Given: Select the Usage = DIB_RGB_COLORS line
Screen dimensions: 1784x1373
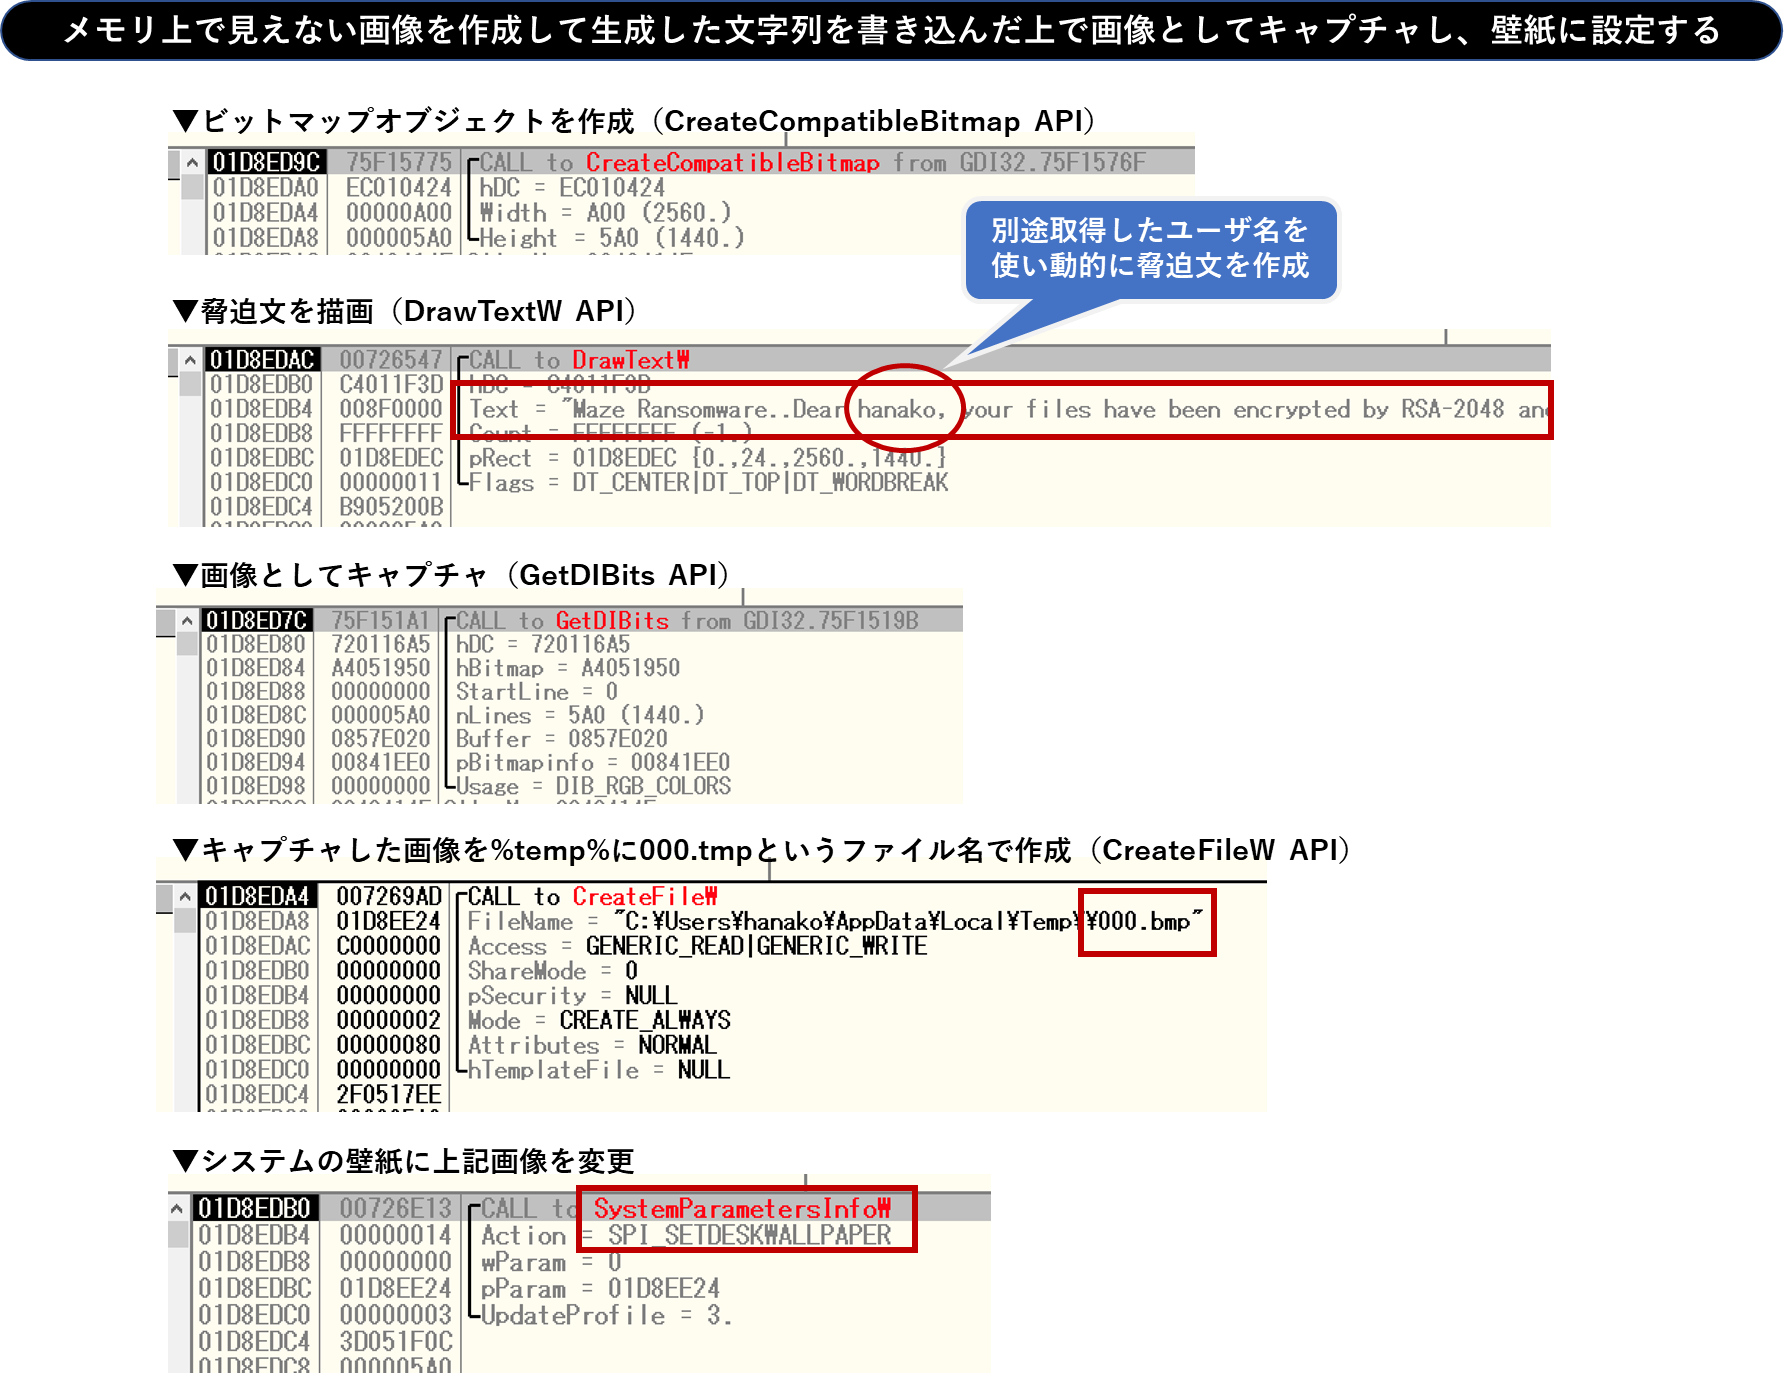Looking at the screenshot, I should 593,787.
